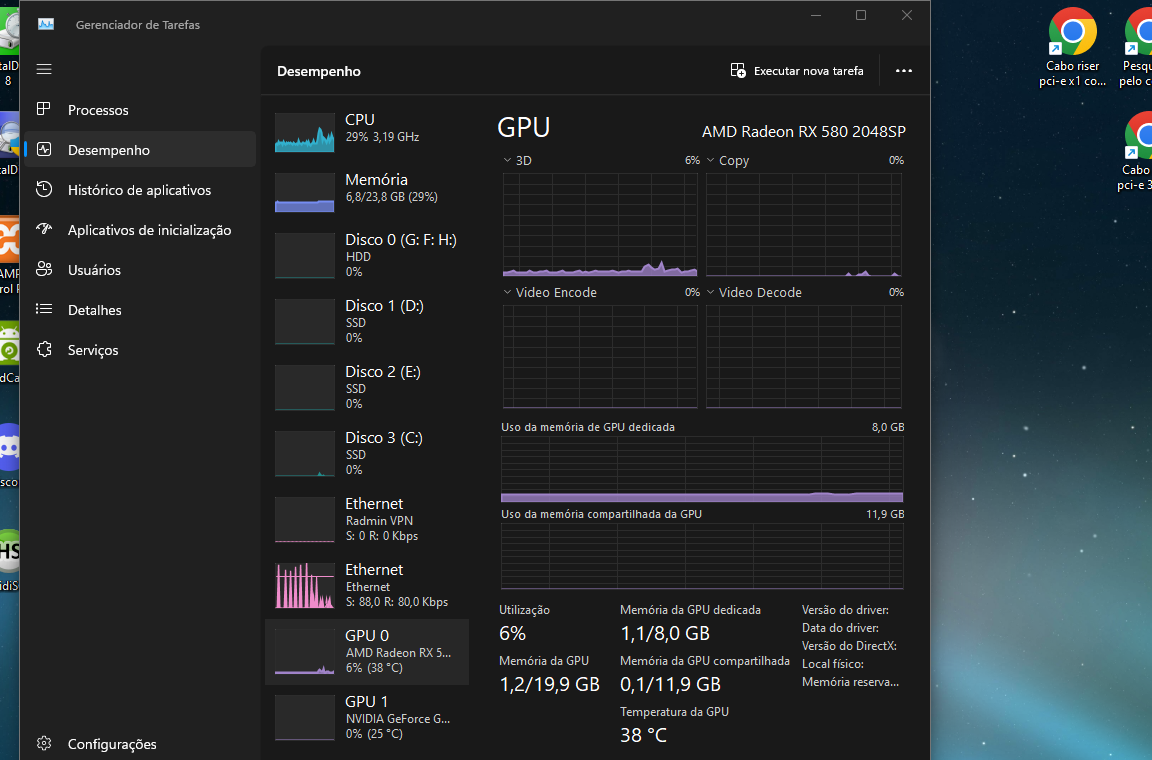
Task: Select the GPU 1 NVIDIA GeForce graph thumbnail
Action: pyautogui.click(x=304, y=718)
